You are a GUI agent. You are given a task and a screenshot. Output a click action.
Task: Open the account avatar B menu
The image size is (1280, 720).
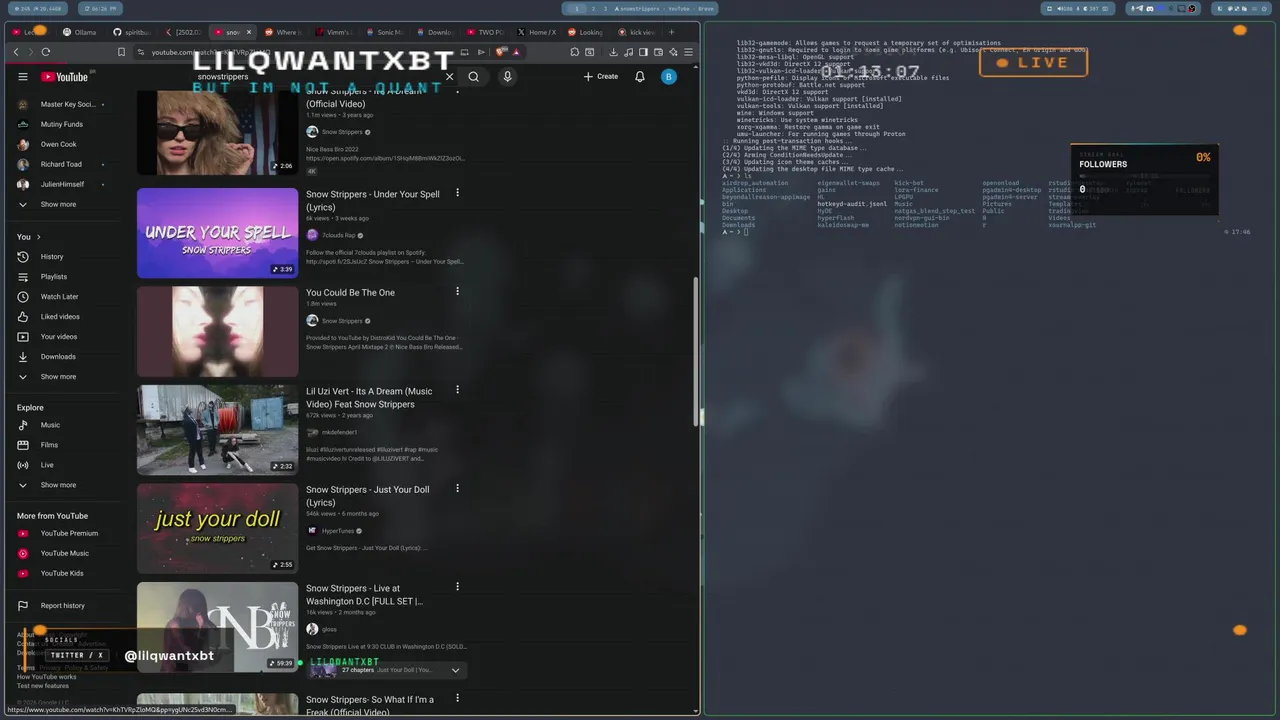(x=669, y=77)
